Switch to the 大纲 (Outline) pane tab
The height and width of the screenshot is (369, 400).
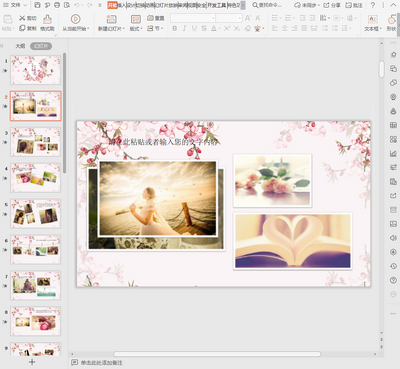tap(20, 46)
